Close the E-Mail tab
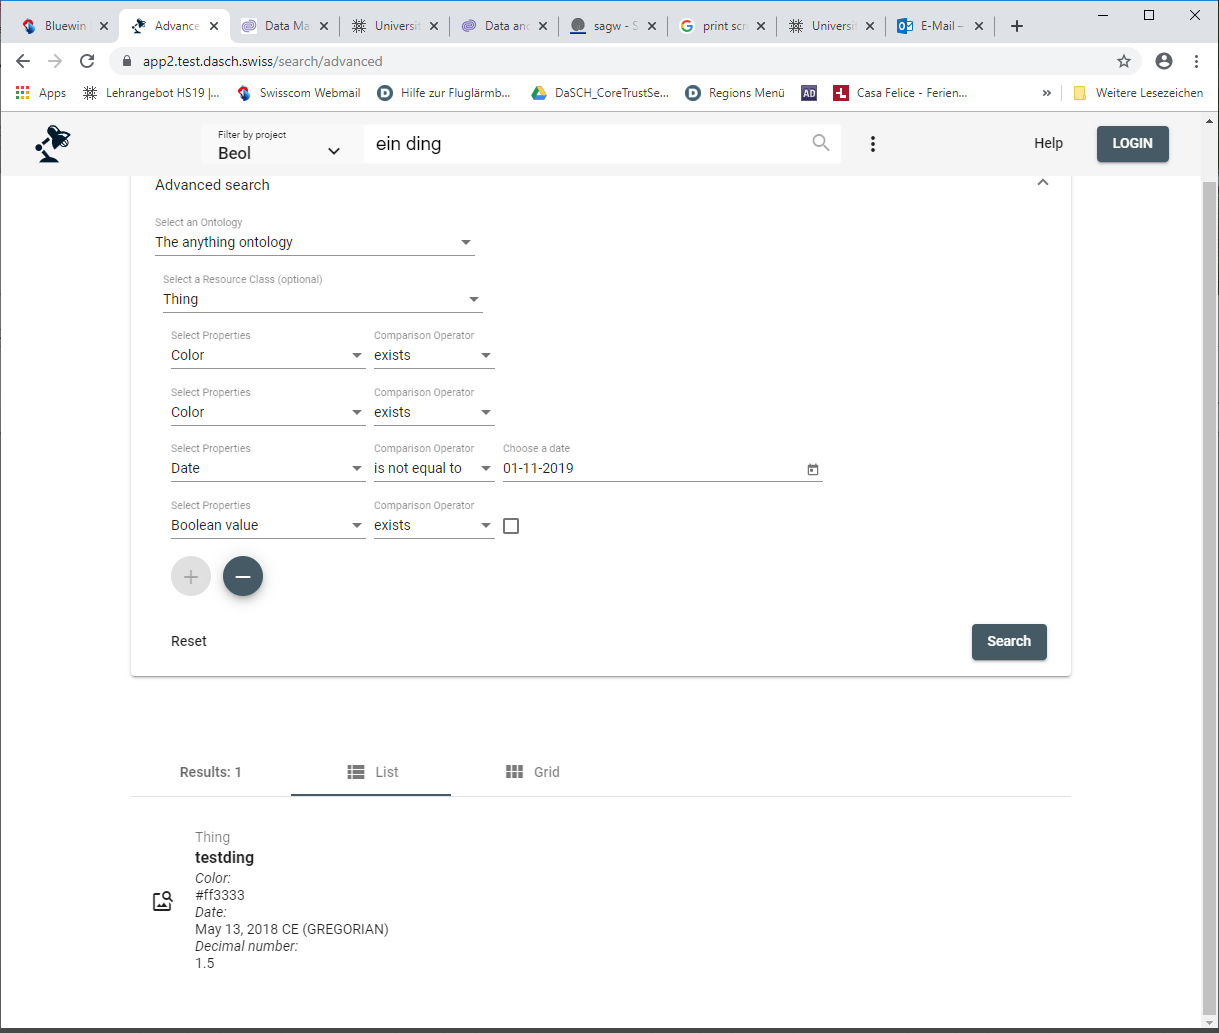 [x=978, y=26]
